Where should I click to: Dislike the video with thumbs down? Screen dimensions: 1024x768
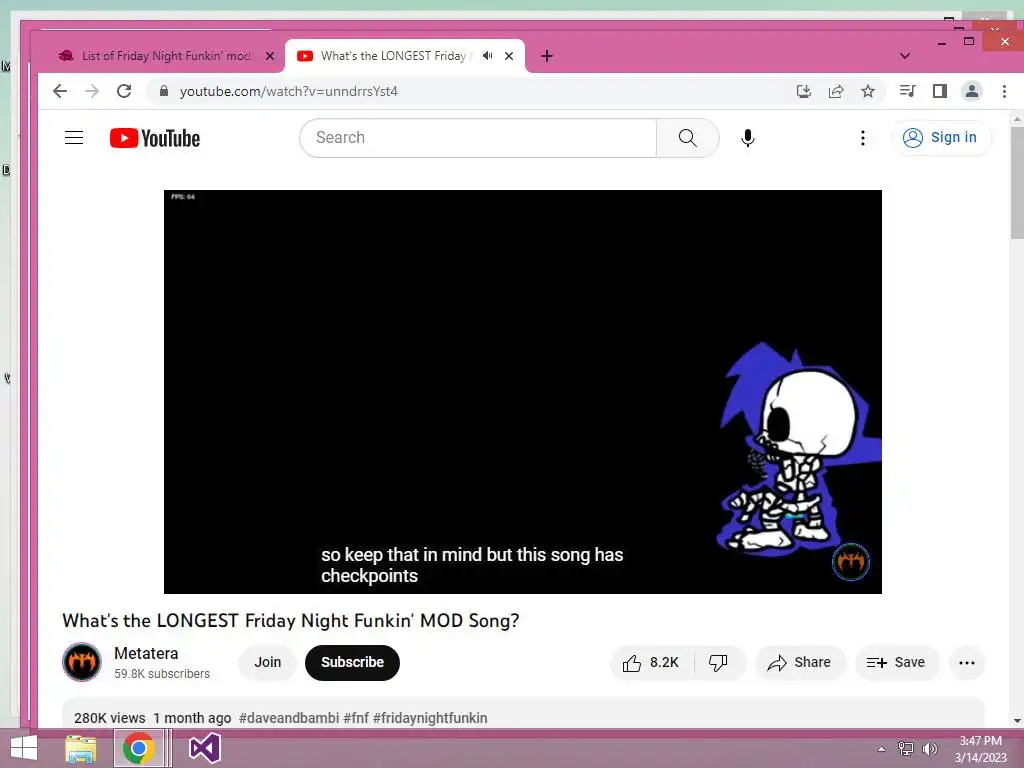pyautogui.click(x=718, y=663)
